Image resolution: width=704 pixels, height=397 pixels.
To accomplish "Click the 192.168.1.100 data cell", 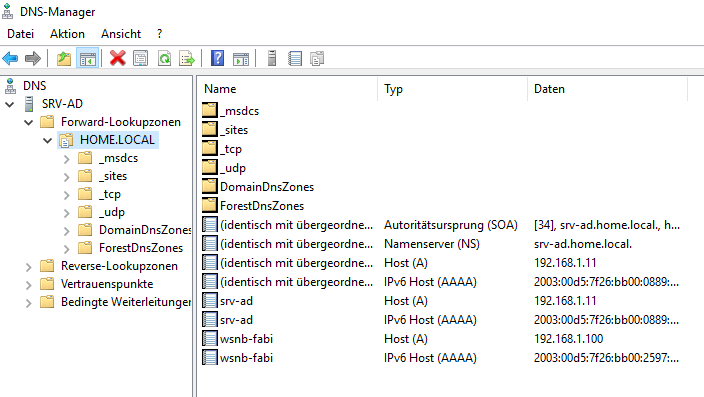I will pyautogui.click(x=568, y=339).
